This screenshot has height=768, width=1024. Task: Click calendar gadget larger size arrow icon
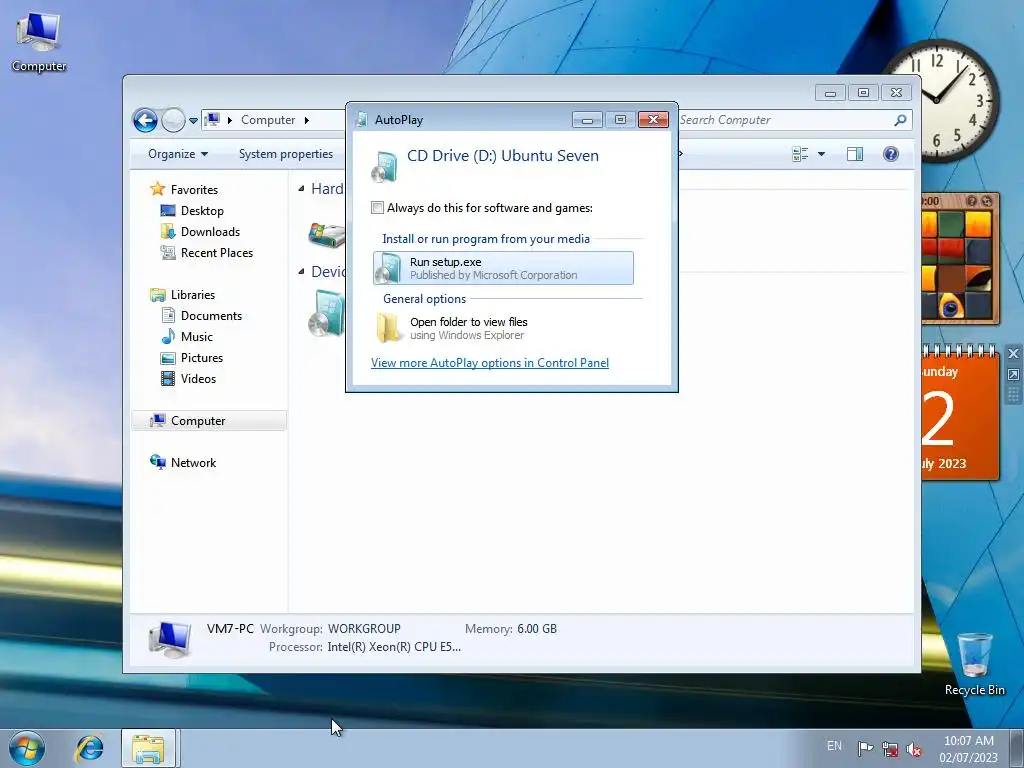click(1013, 374)
